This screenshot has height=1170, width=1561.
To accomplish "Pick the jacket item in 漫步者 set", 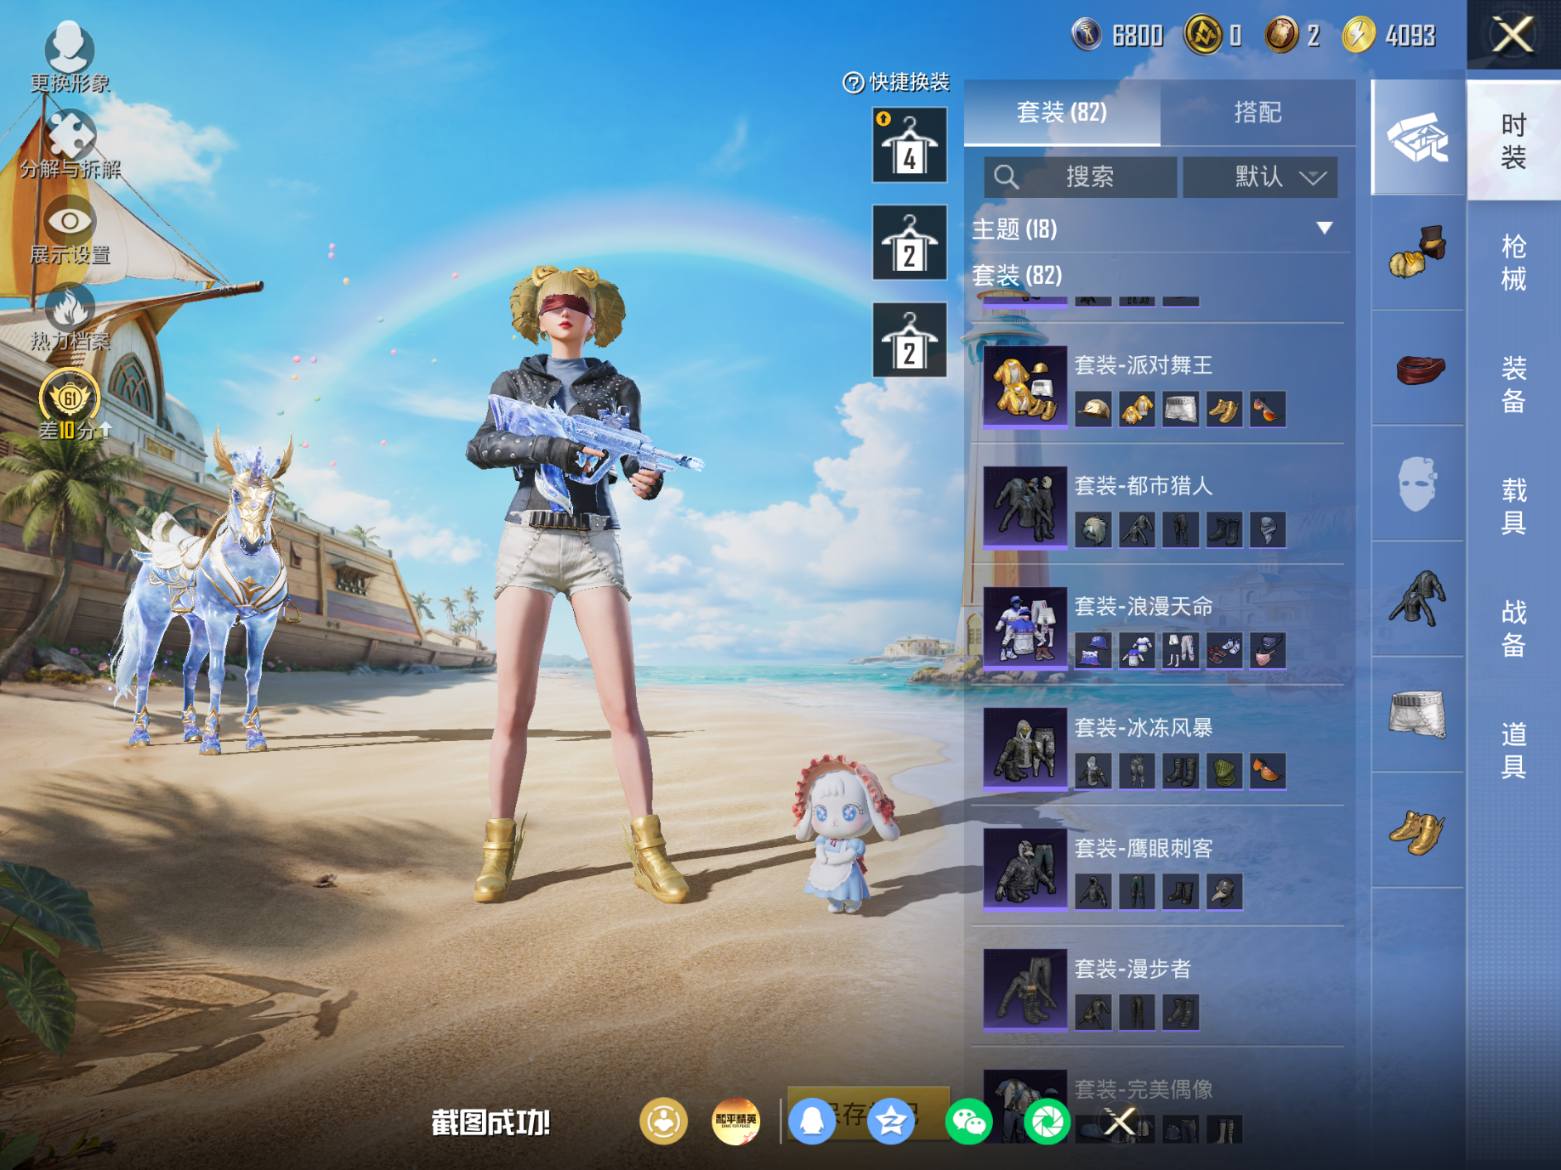I will (1093, 1013).
